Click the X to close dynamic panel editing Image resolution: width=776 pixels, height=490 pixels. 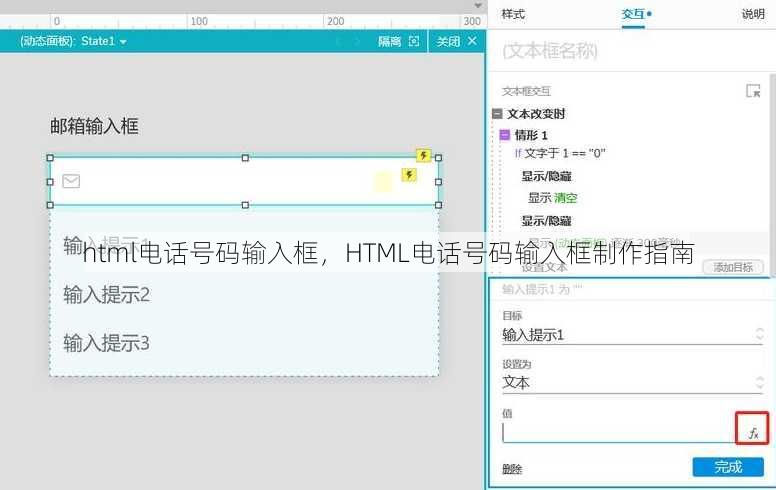click(472, 41)
